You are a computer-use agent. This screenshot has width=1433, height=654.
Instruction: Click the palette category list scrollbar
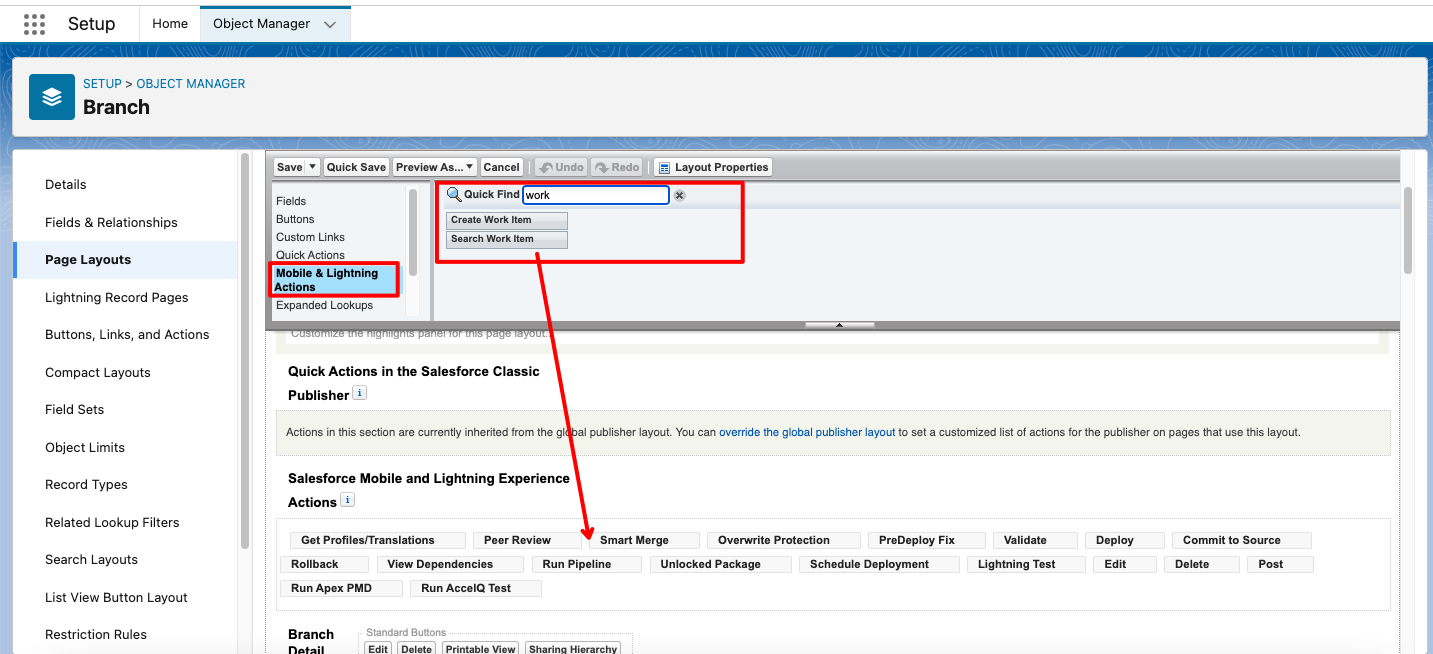coord(413,232)
